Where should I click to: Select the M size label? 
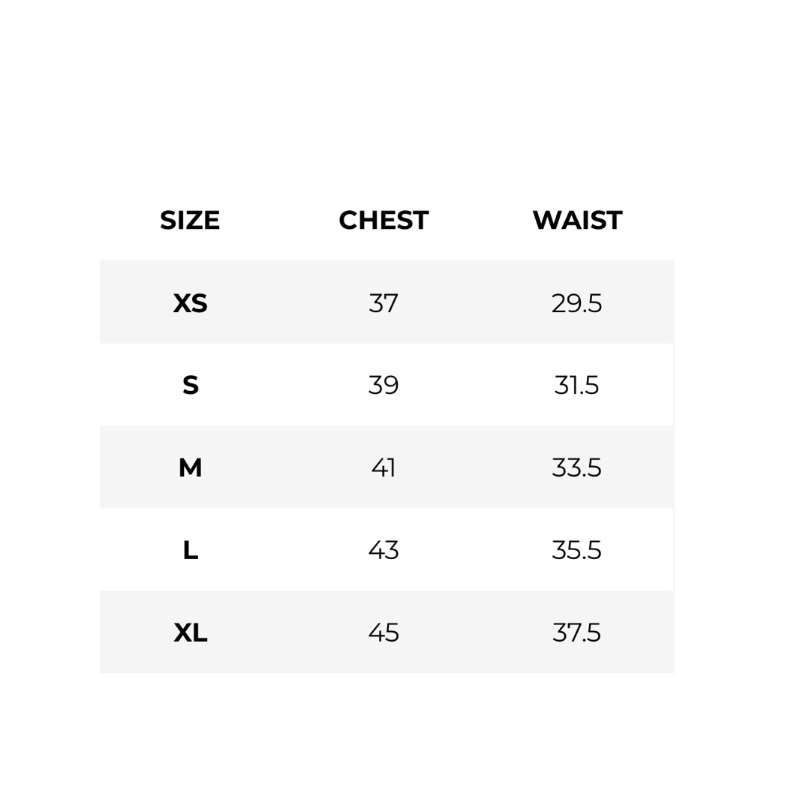[x=190, y=468]
